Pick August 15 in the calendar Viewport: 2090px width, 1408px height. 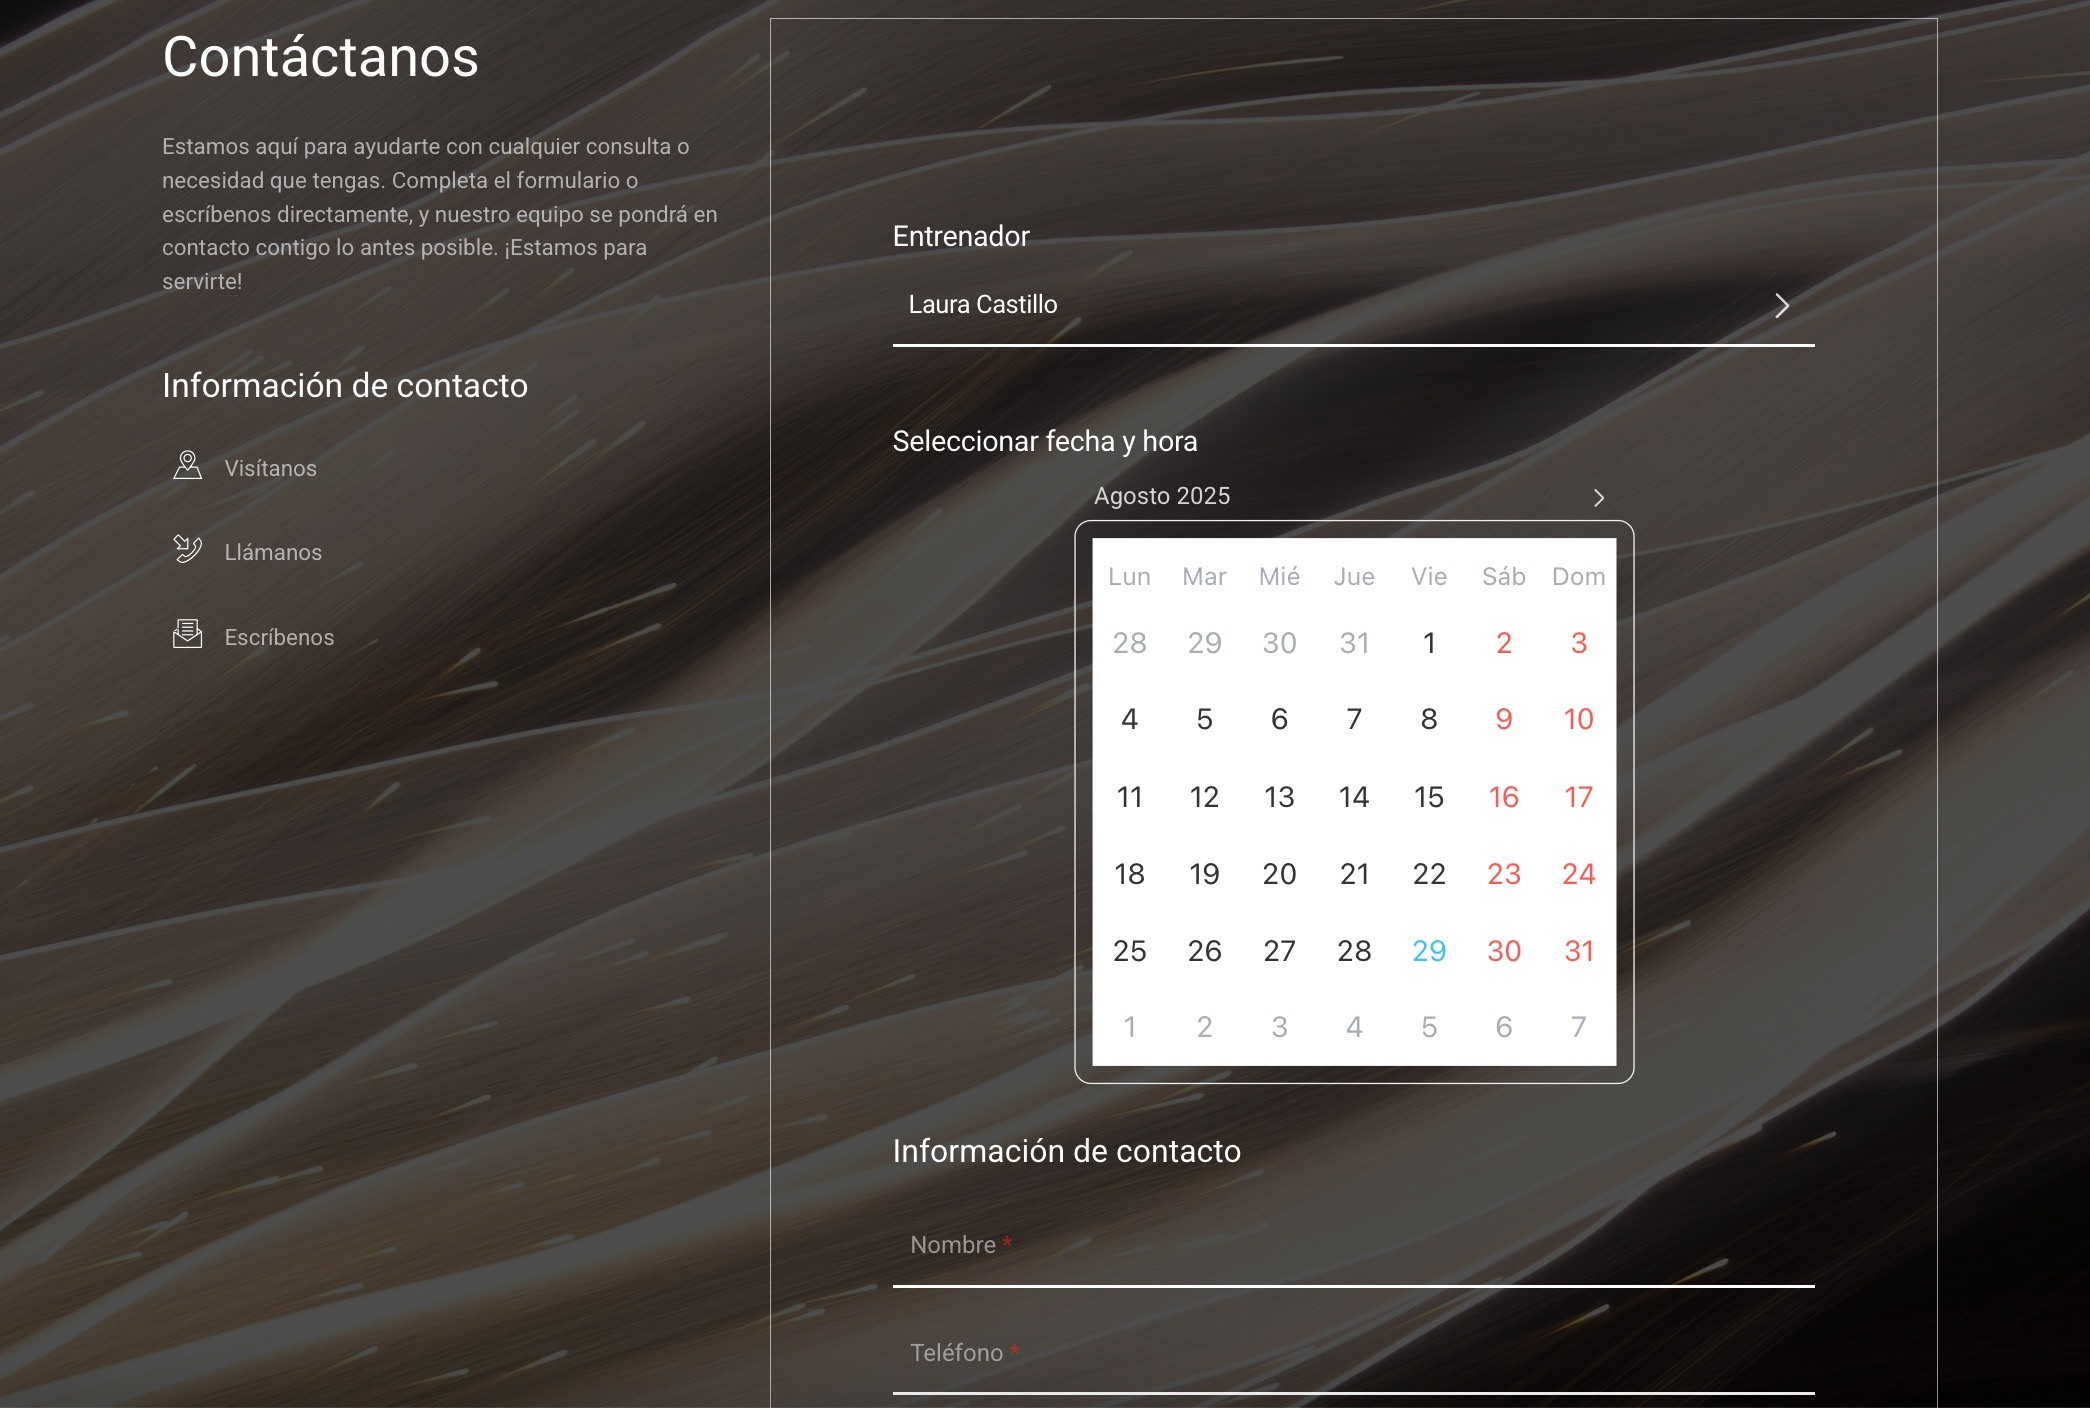coord(1428,797)
